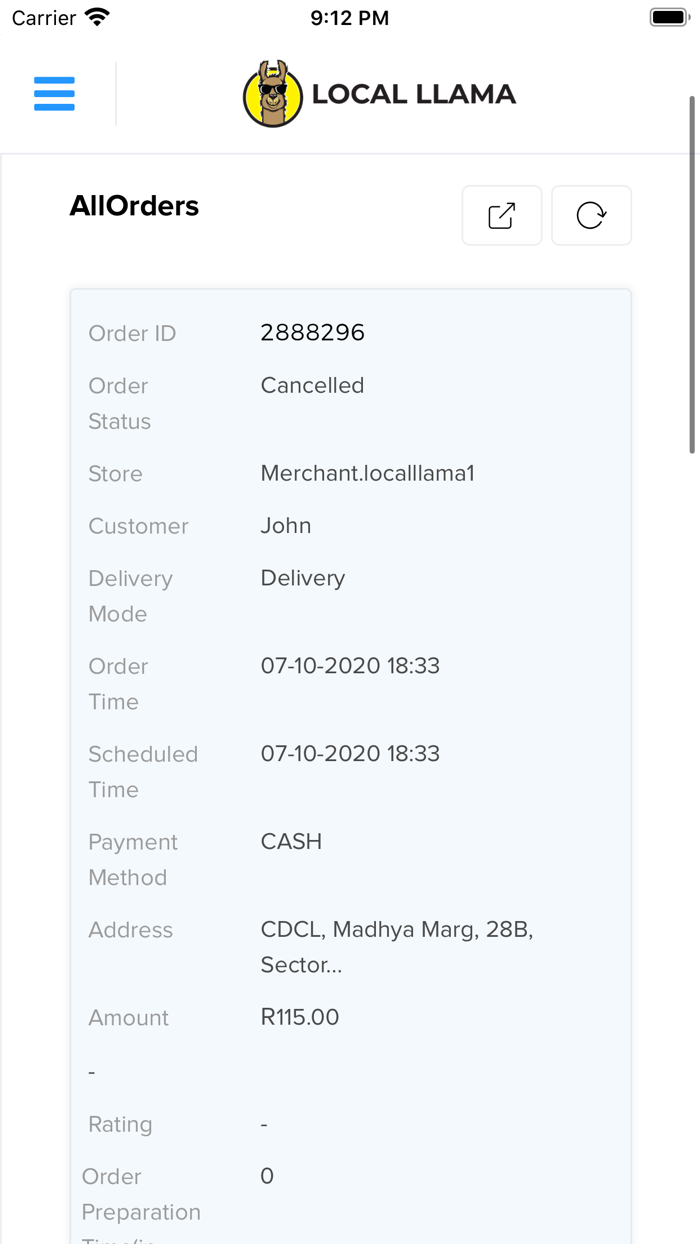Image resolution: width=700 pixels, height=1244 pixels.
Task: Click the export orders icon
Action: [501, 215]
